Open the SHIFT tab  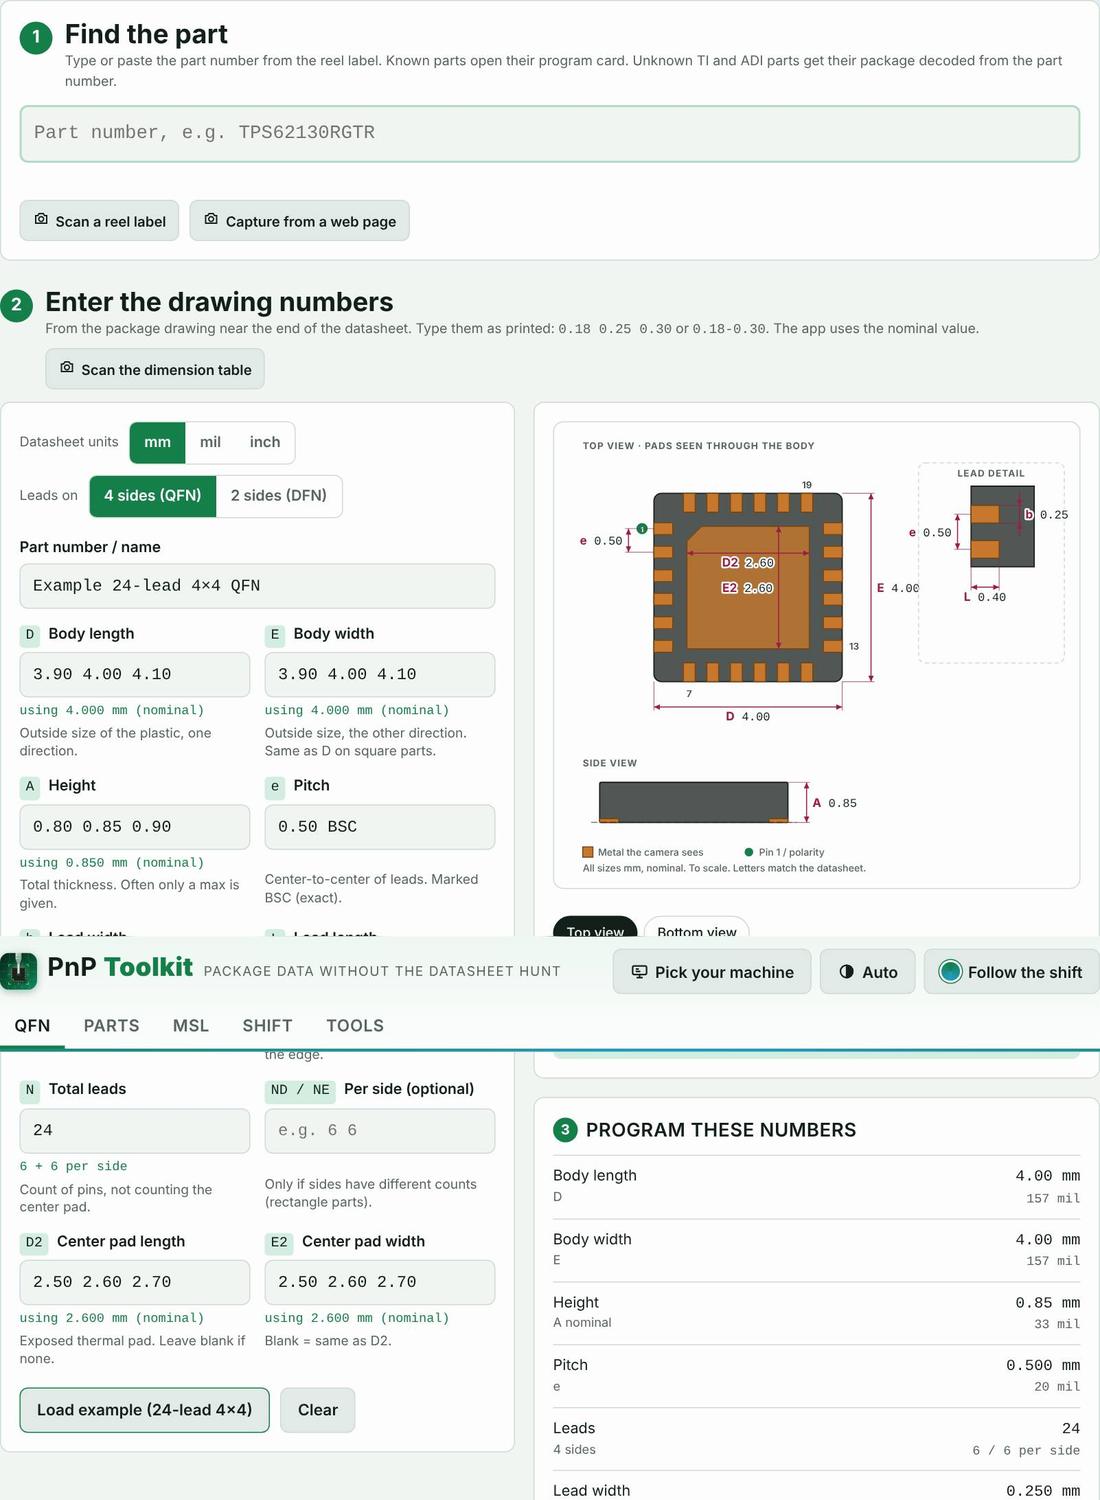pyautogui.click(x=268, y=1026)
